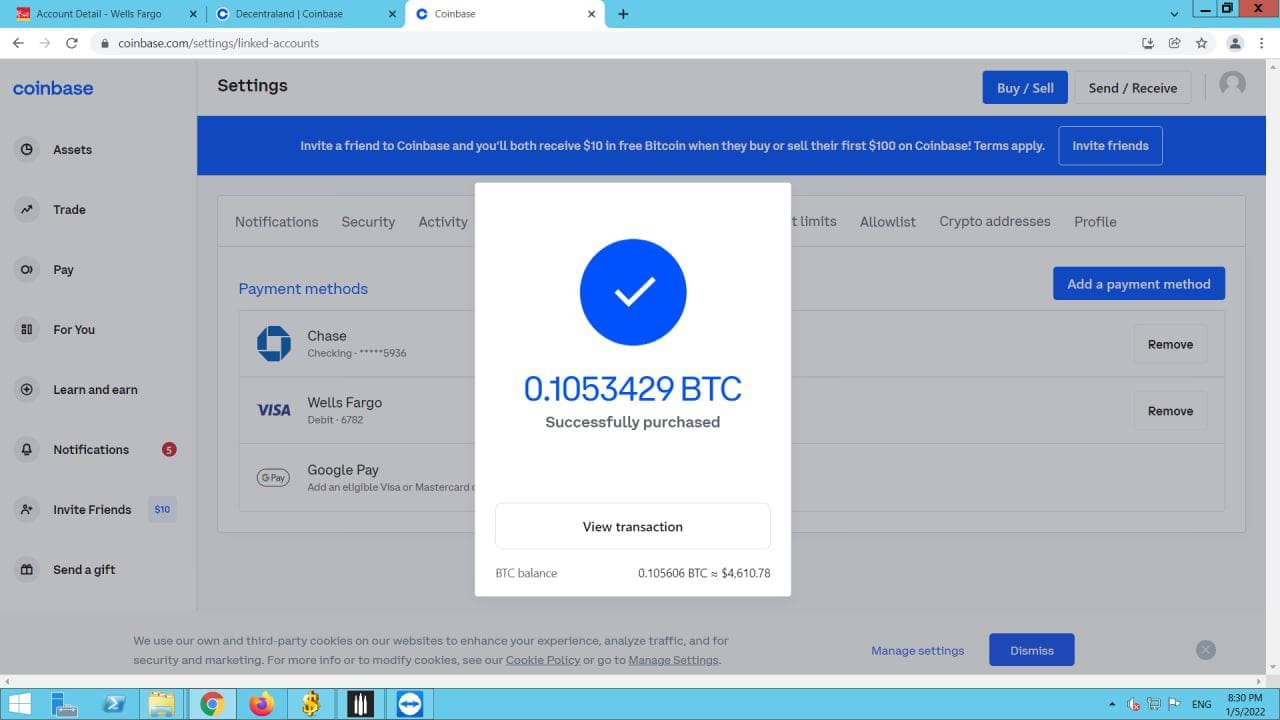Show hidden system tray icons
The width and height of the screenshot is (1280, 720).
pyautogui.click(x=1112, y=704)
